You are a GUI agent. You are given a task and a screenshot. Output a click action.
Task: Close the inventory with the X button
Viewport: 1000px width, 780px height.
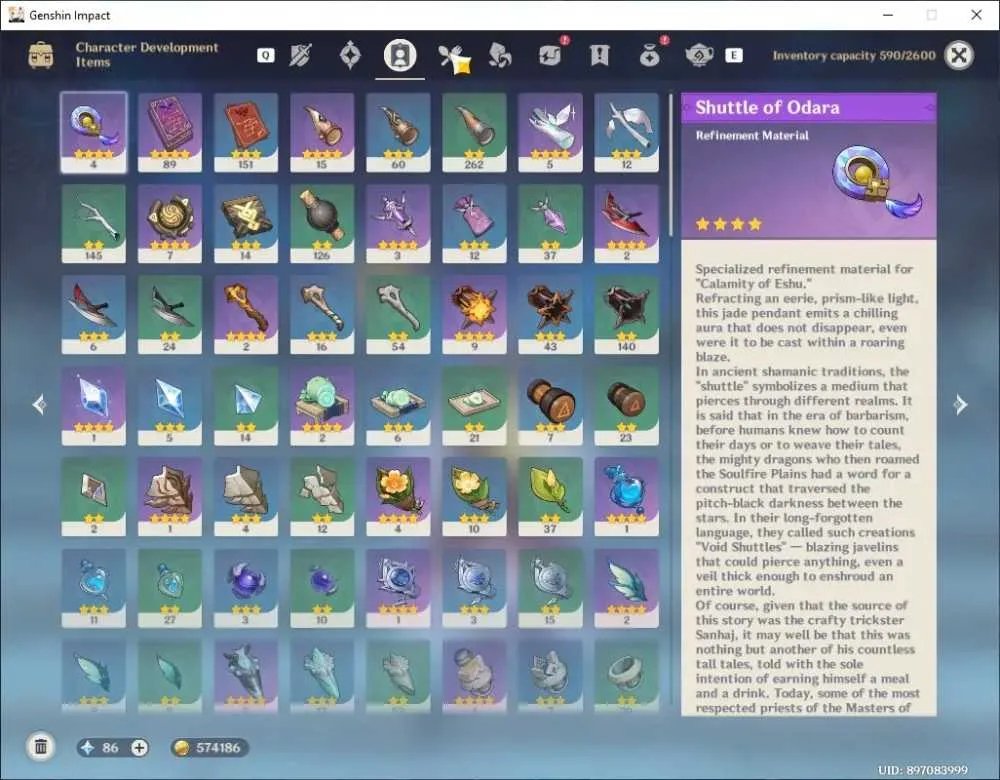coord(959,55)
